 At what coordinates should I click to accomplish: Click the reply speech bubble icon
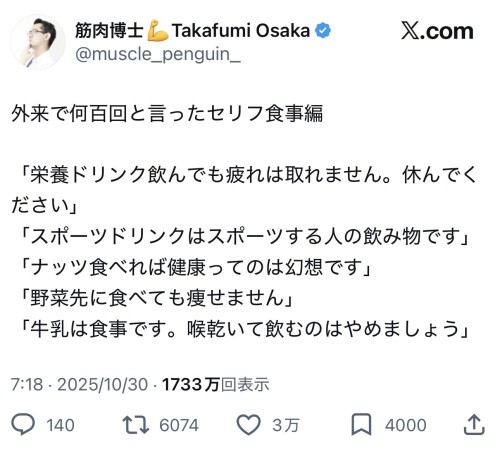coord(23,424)
